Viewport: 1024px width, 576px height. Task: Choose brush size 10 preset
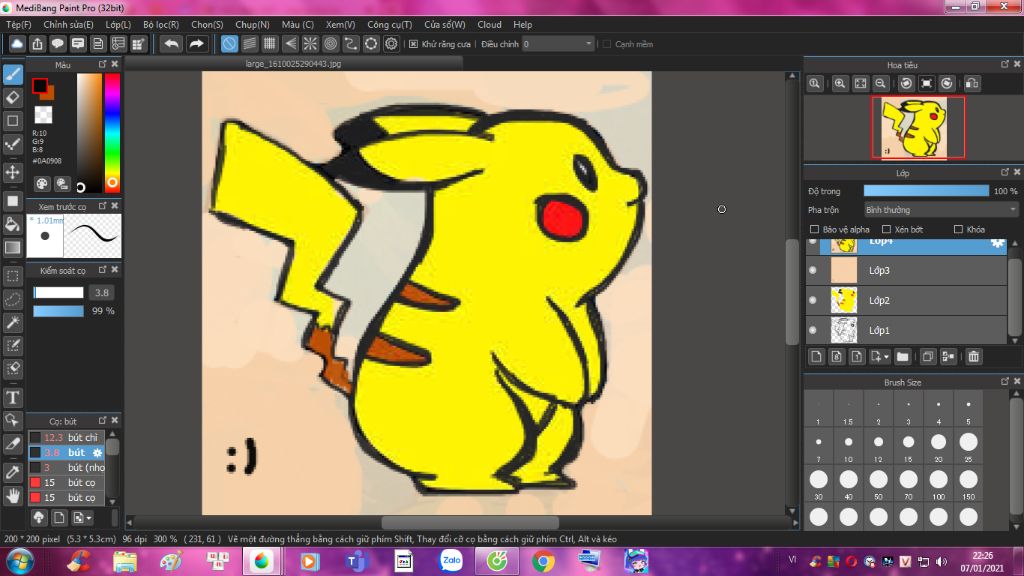point(848,447)
